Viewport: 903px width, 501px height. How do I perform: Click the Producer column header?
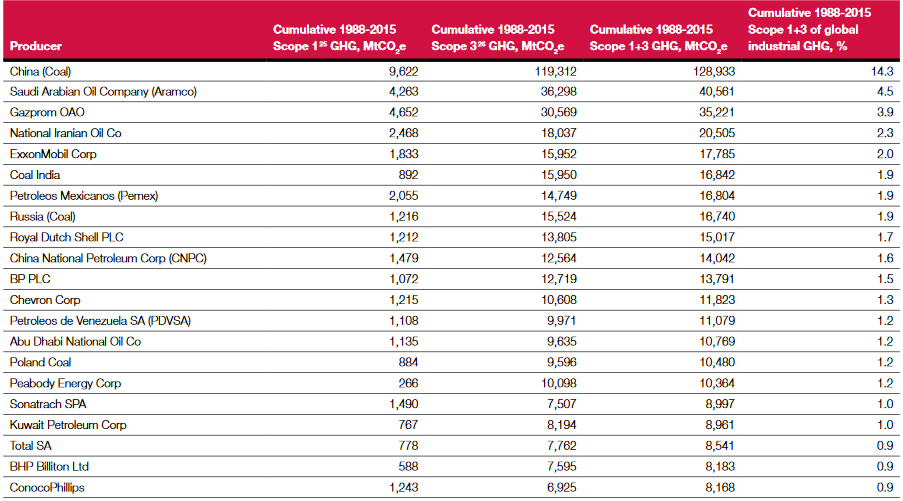coord(36,46)
